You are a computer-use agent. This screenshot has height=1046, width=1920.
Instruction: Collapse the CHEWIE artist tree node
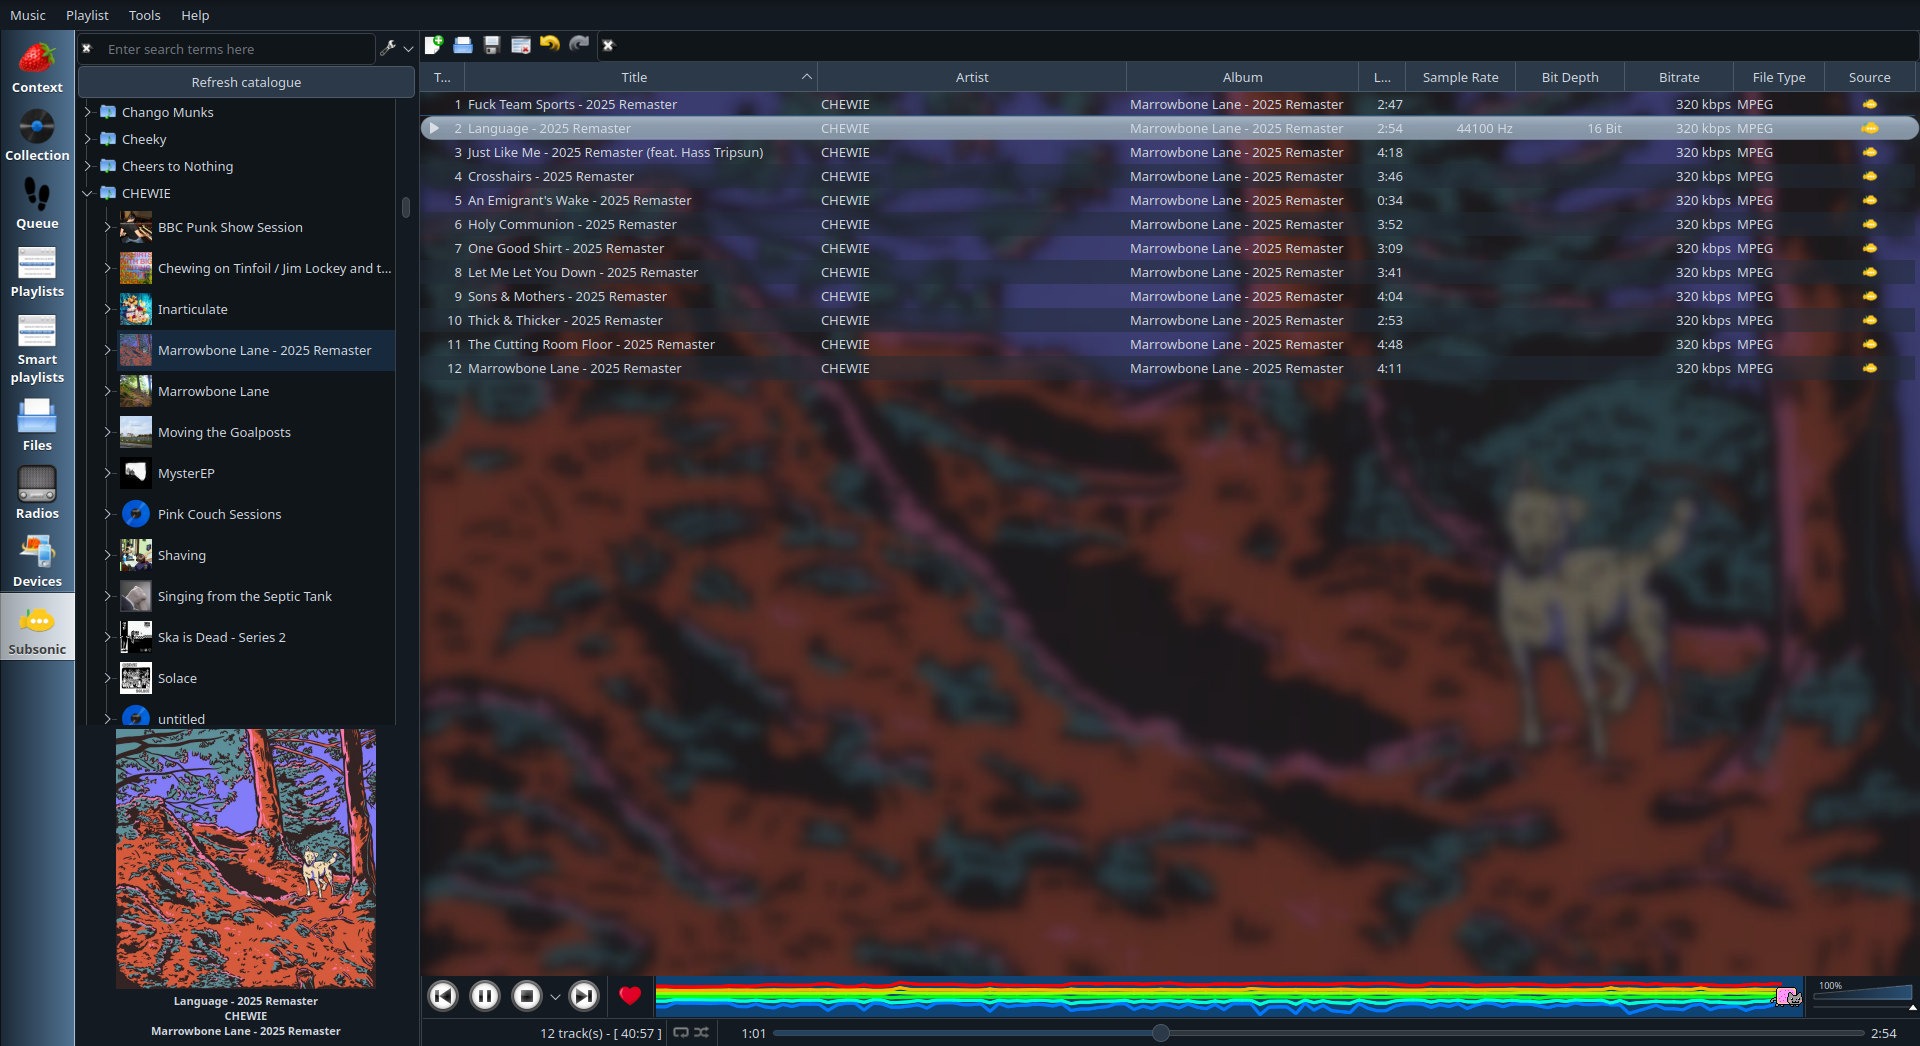(x=88, y=193)
